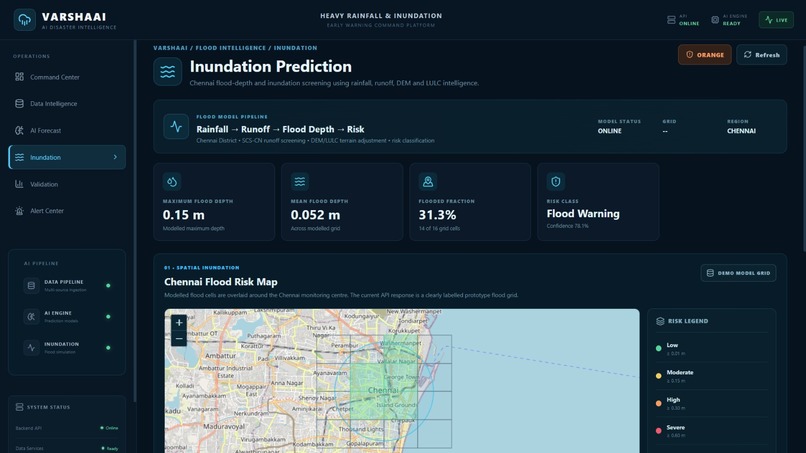Select the Severe red legend swatch
Screen dimensions: 806x453
pos(658,431)
